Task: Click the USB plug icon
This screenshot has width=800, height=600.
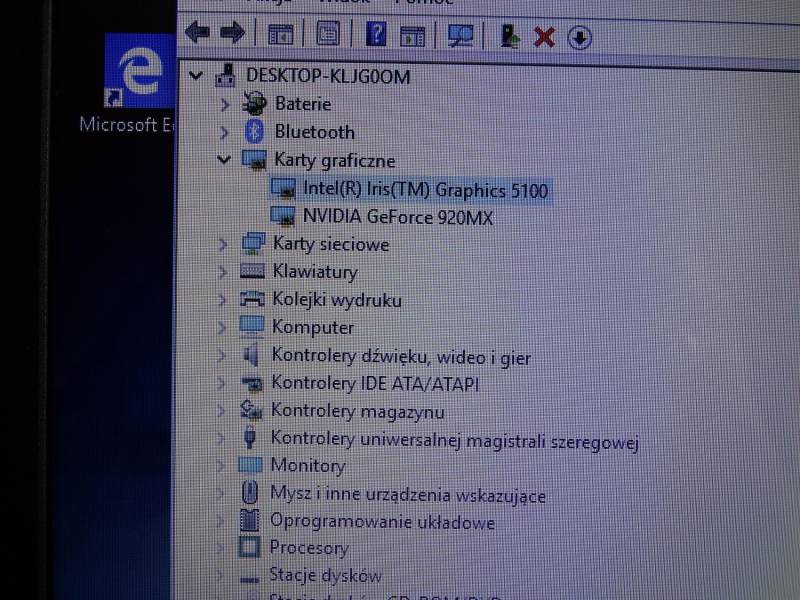Action: coord(249,437)
